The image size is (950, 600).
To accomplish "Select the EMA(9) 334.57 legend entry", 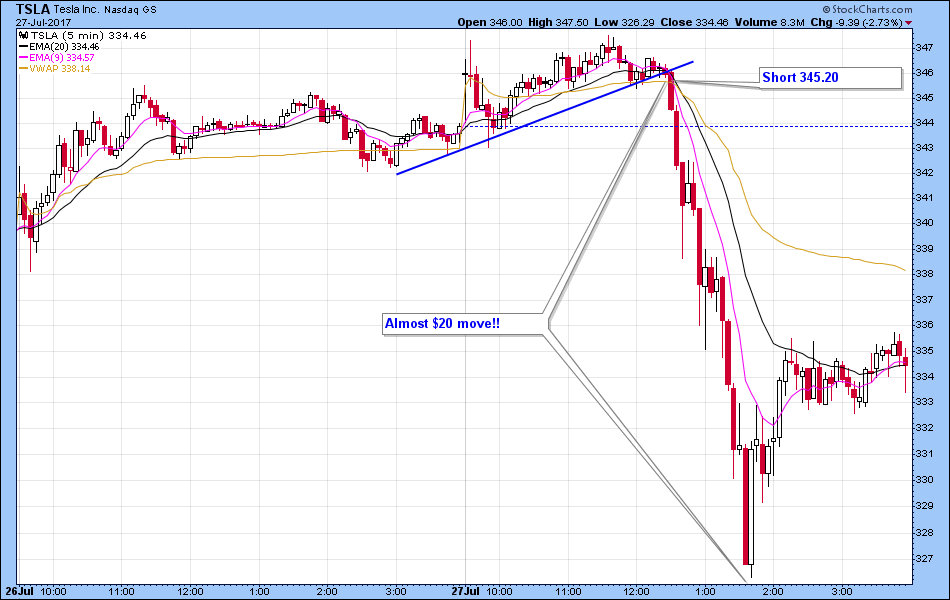I will pos(62,58).
